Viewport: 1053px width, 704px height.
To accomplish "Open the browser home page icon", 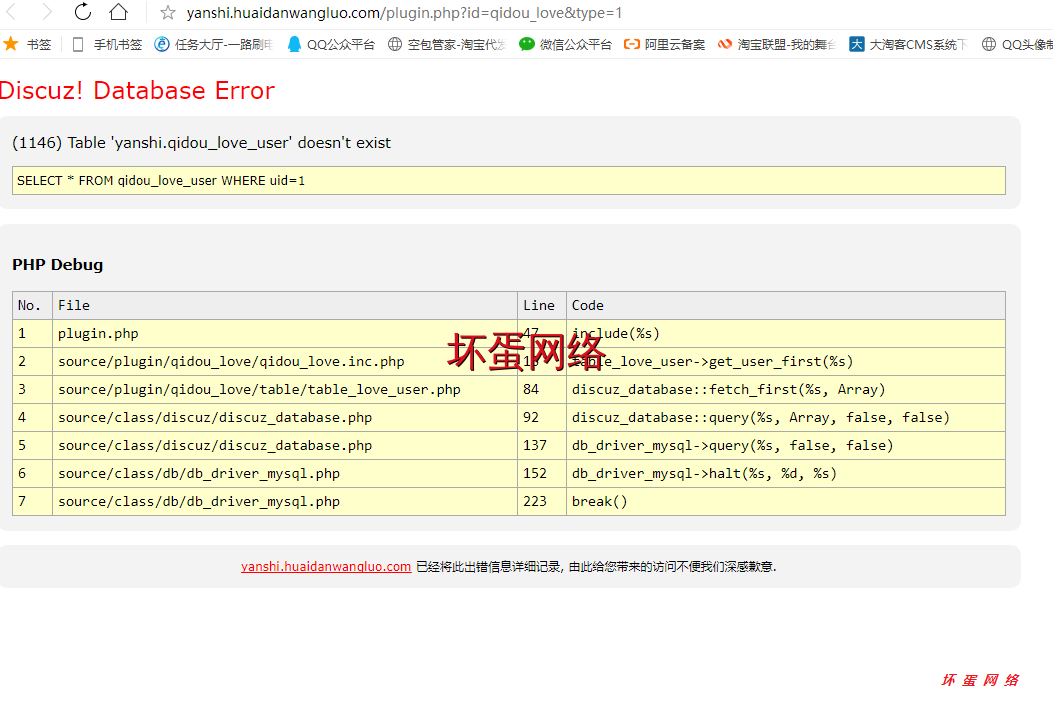I will click(118, 11).
